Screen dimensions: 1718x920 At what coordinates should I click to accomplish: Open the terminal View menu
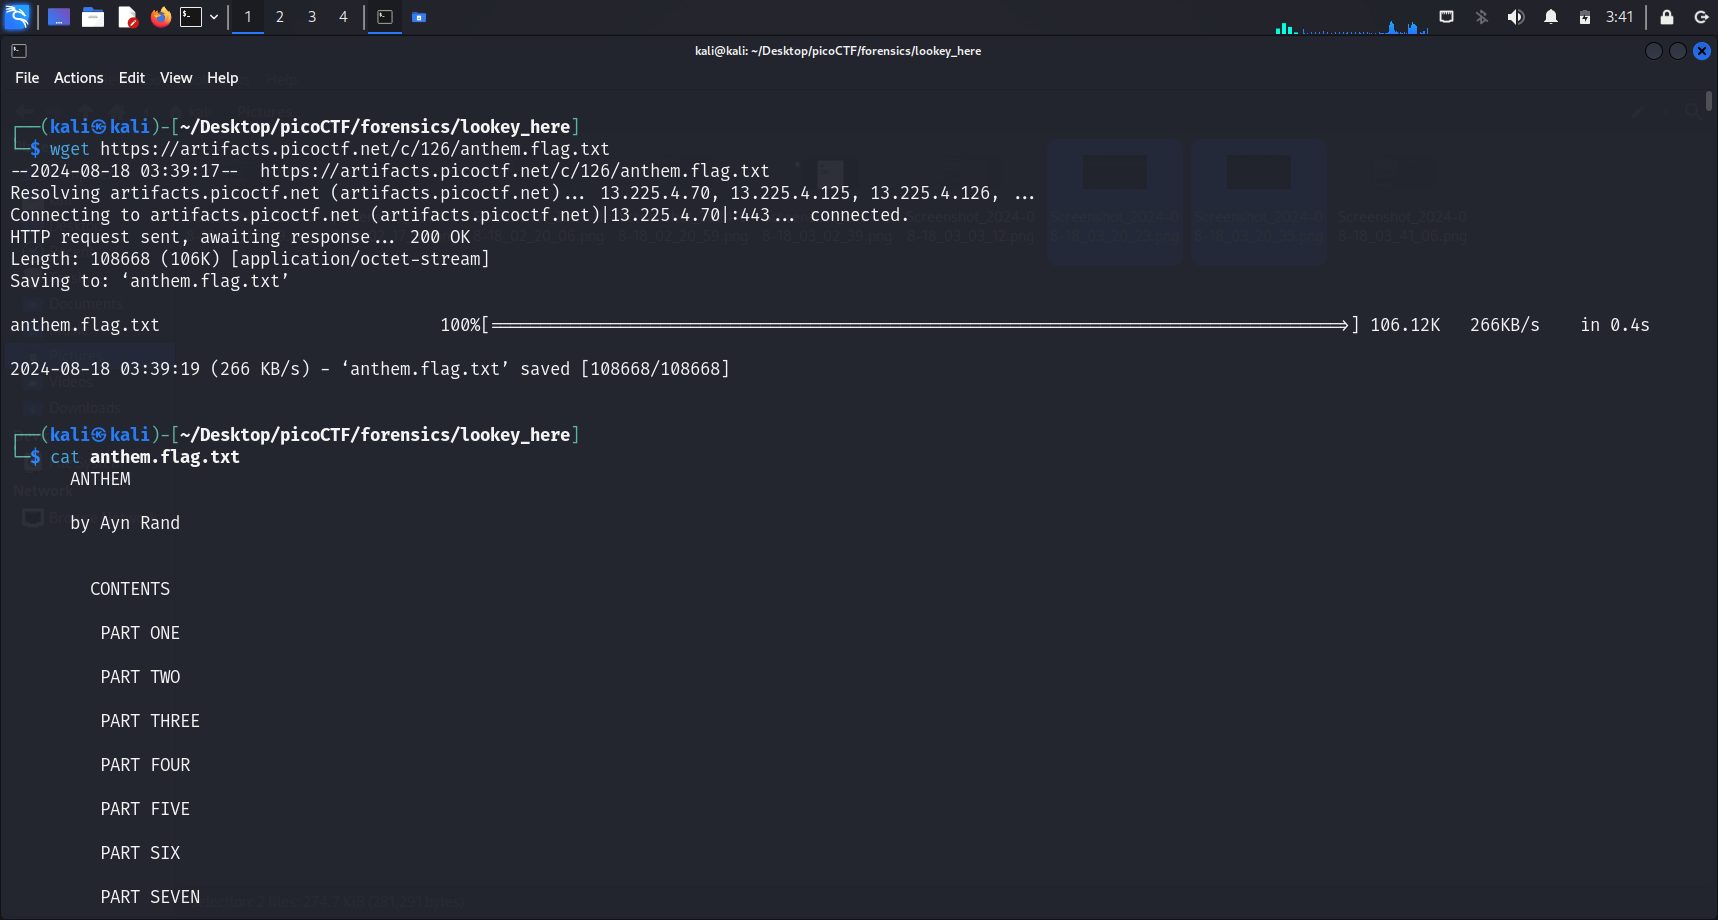(176, 78)
